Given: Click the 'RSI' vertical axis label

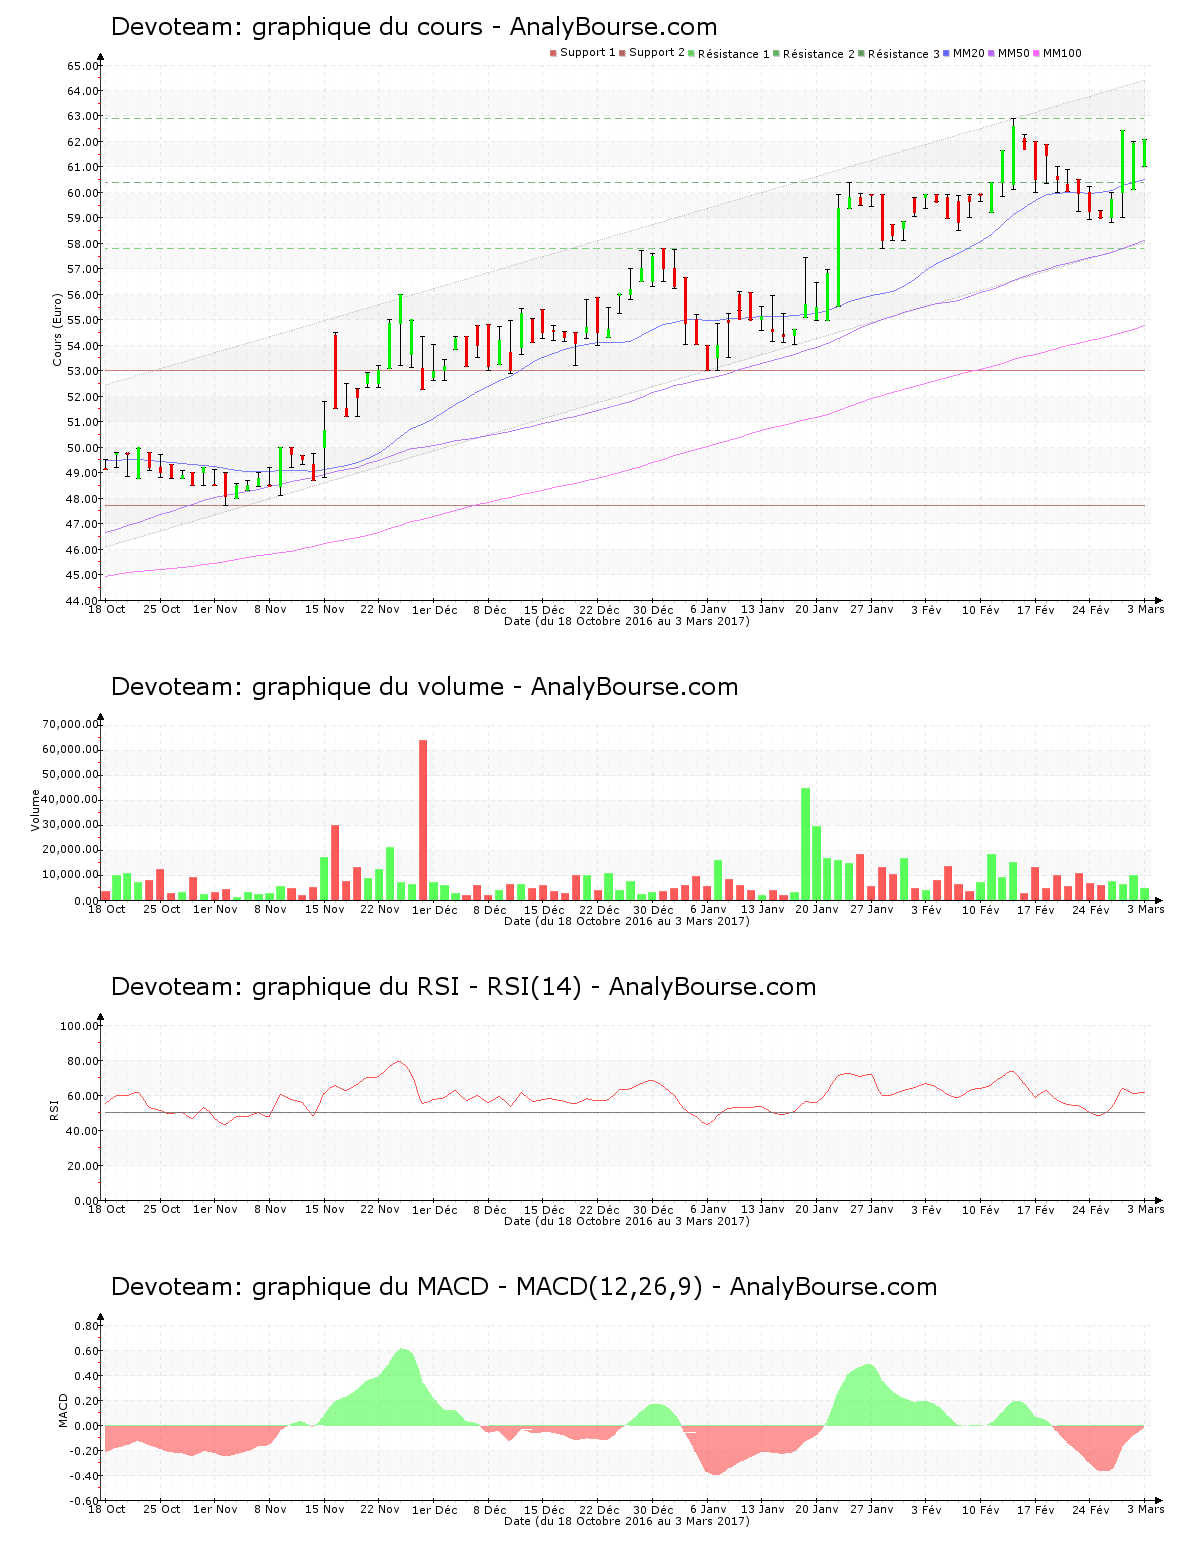Looking at the screenshot, I should (x=54, y=1109).
